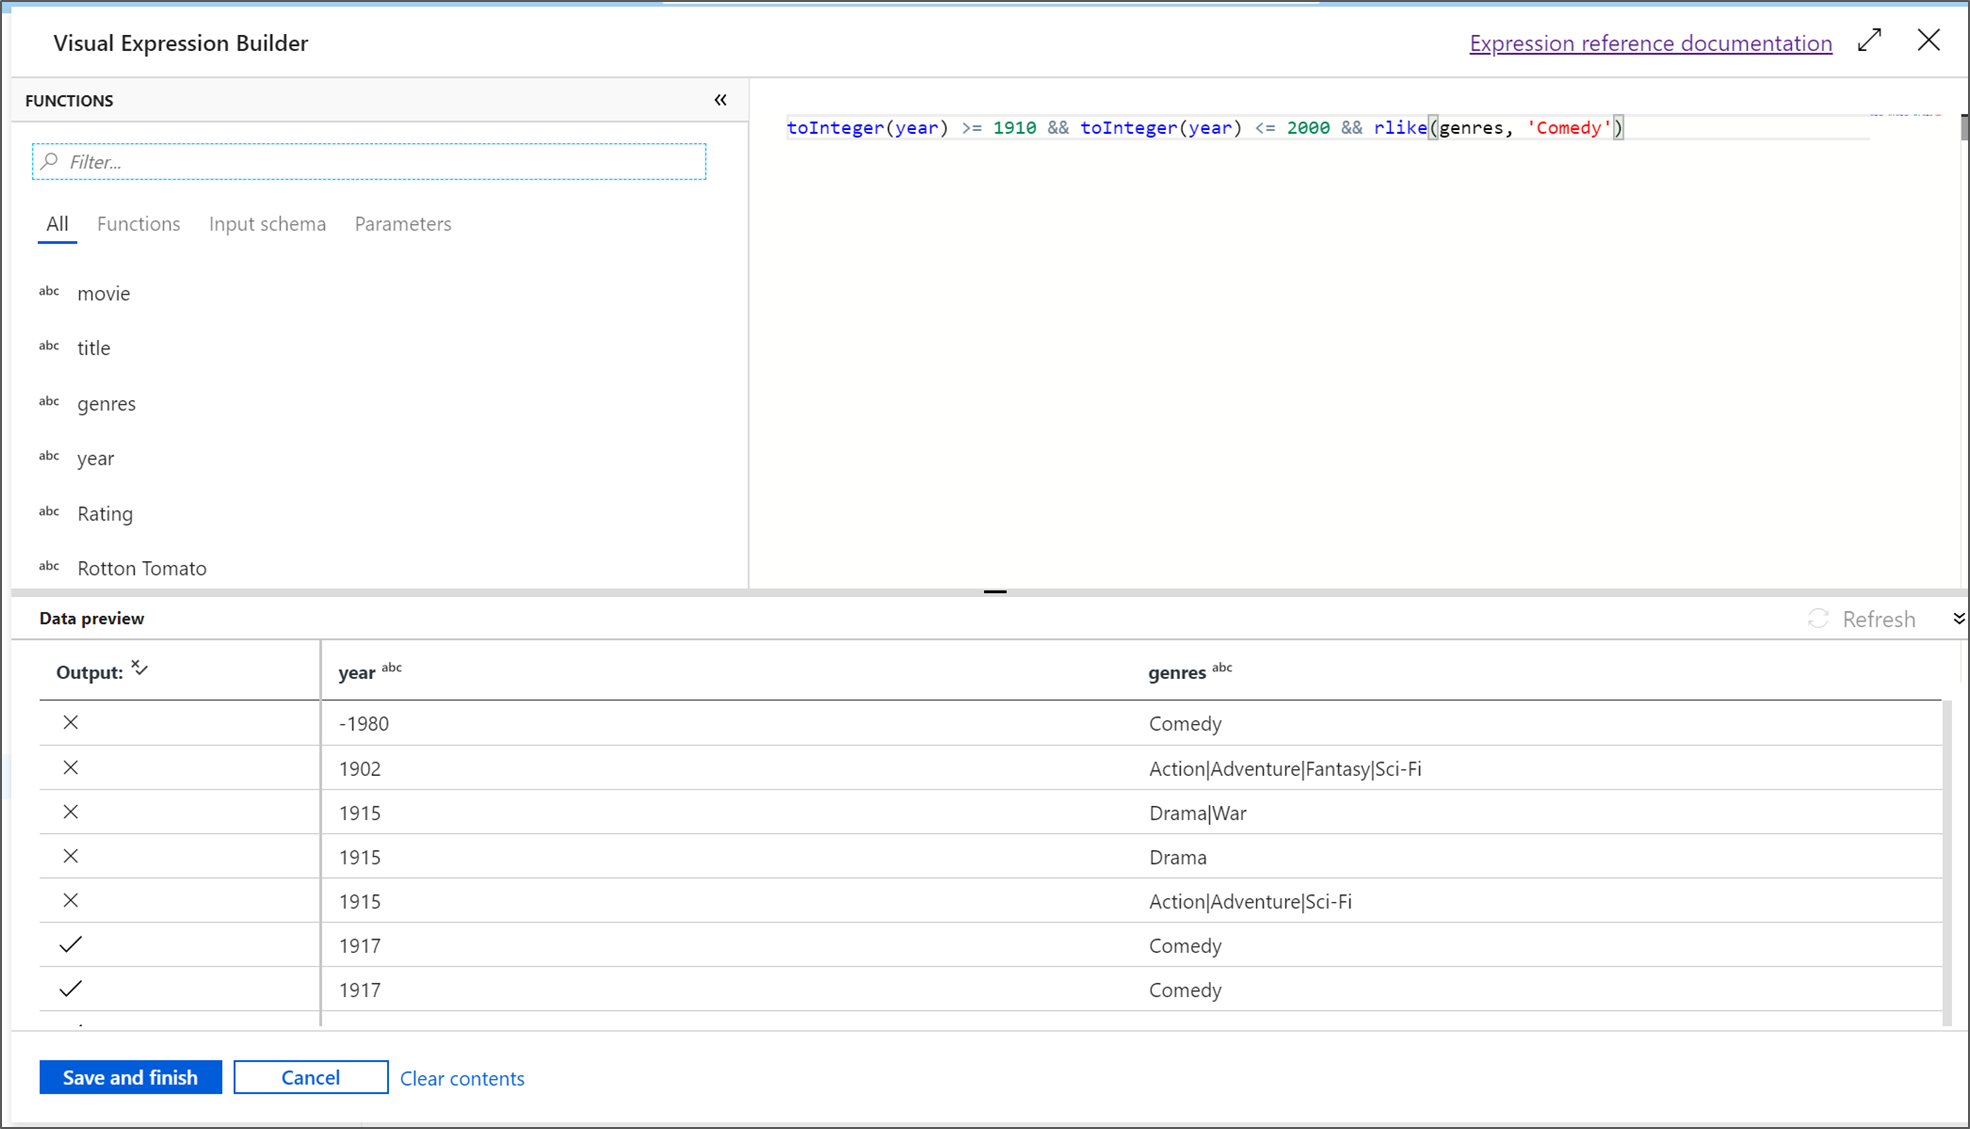Viewport: 1970px width, 1129px height.
Task: Click the year field in schema list
Action: 93,458
